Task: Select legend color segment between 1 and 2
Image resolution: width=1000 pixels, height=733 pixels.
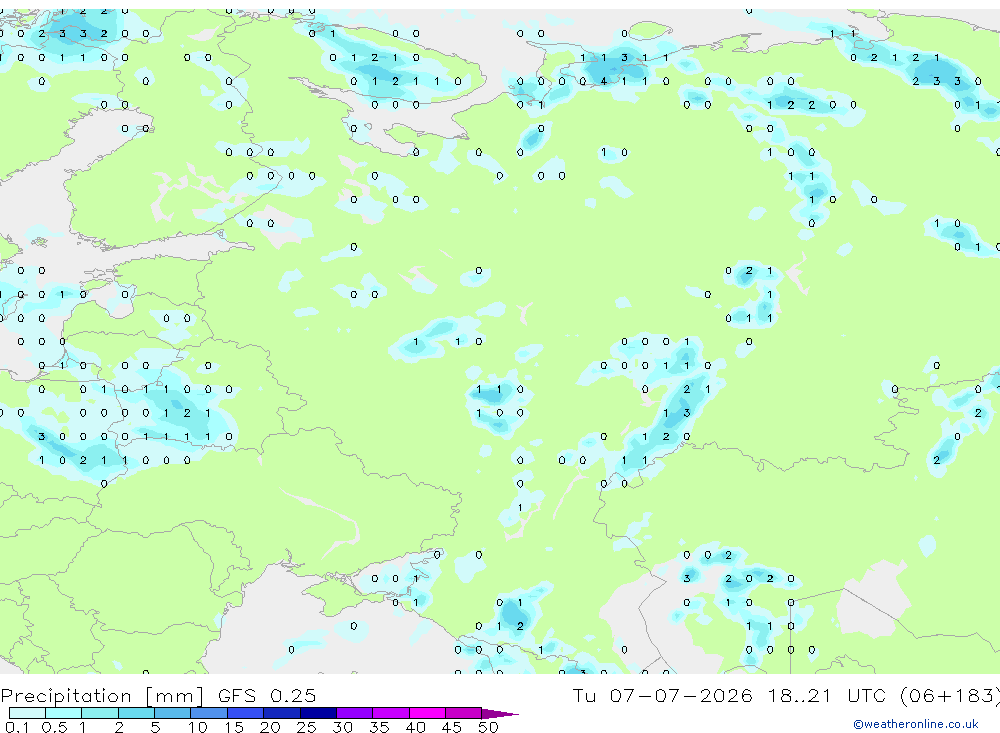Action: [x=99, y=713]
